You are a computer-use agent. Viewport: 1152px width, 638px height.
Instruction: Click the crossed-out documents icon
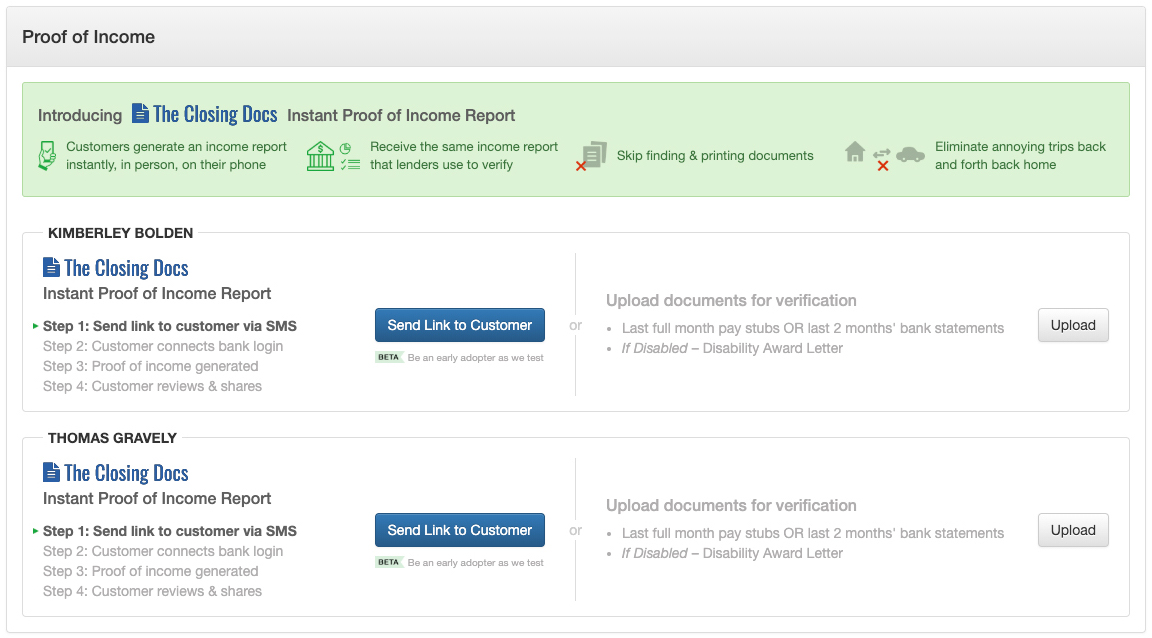click(593, 156)
